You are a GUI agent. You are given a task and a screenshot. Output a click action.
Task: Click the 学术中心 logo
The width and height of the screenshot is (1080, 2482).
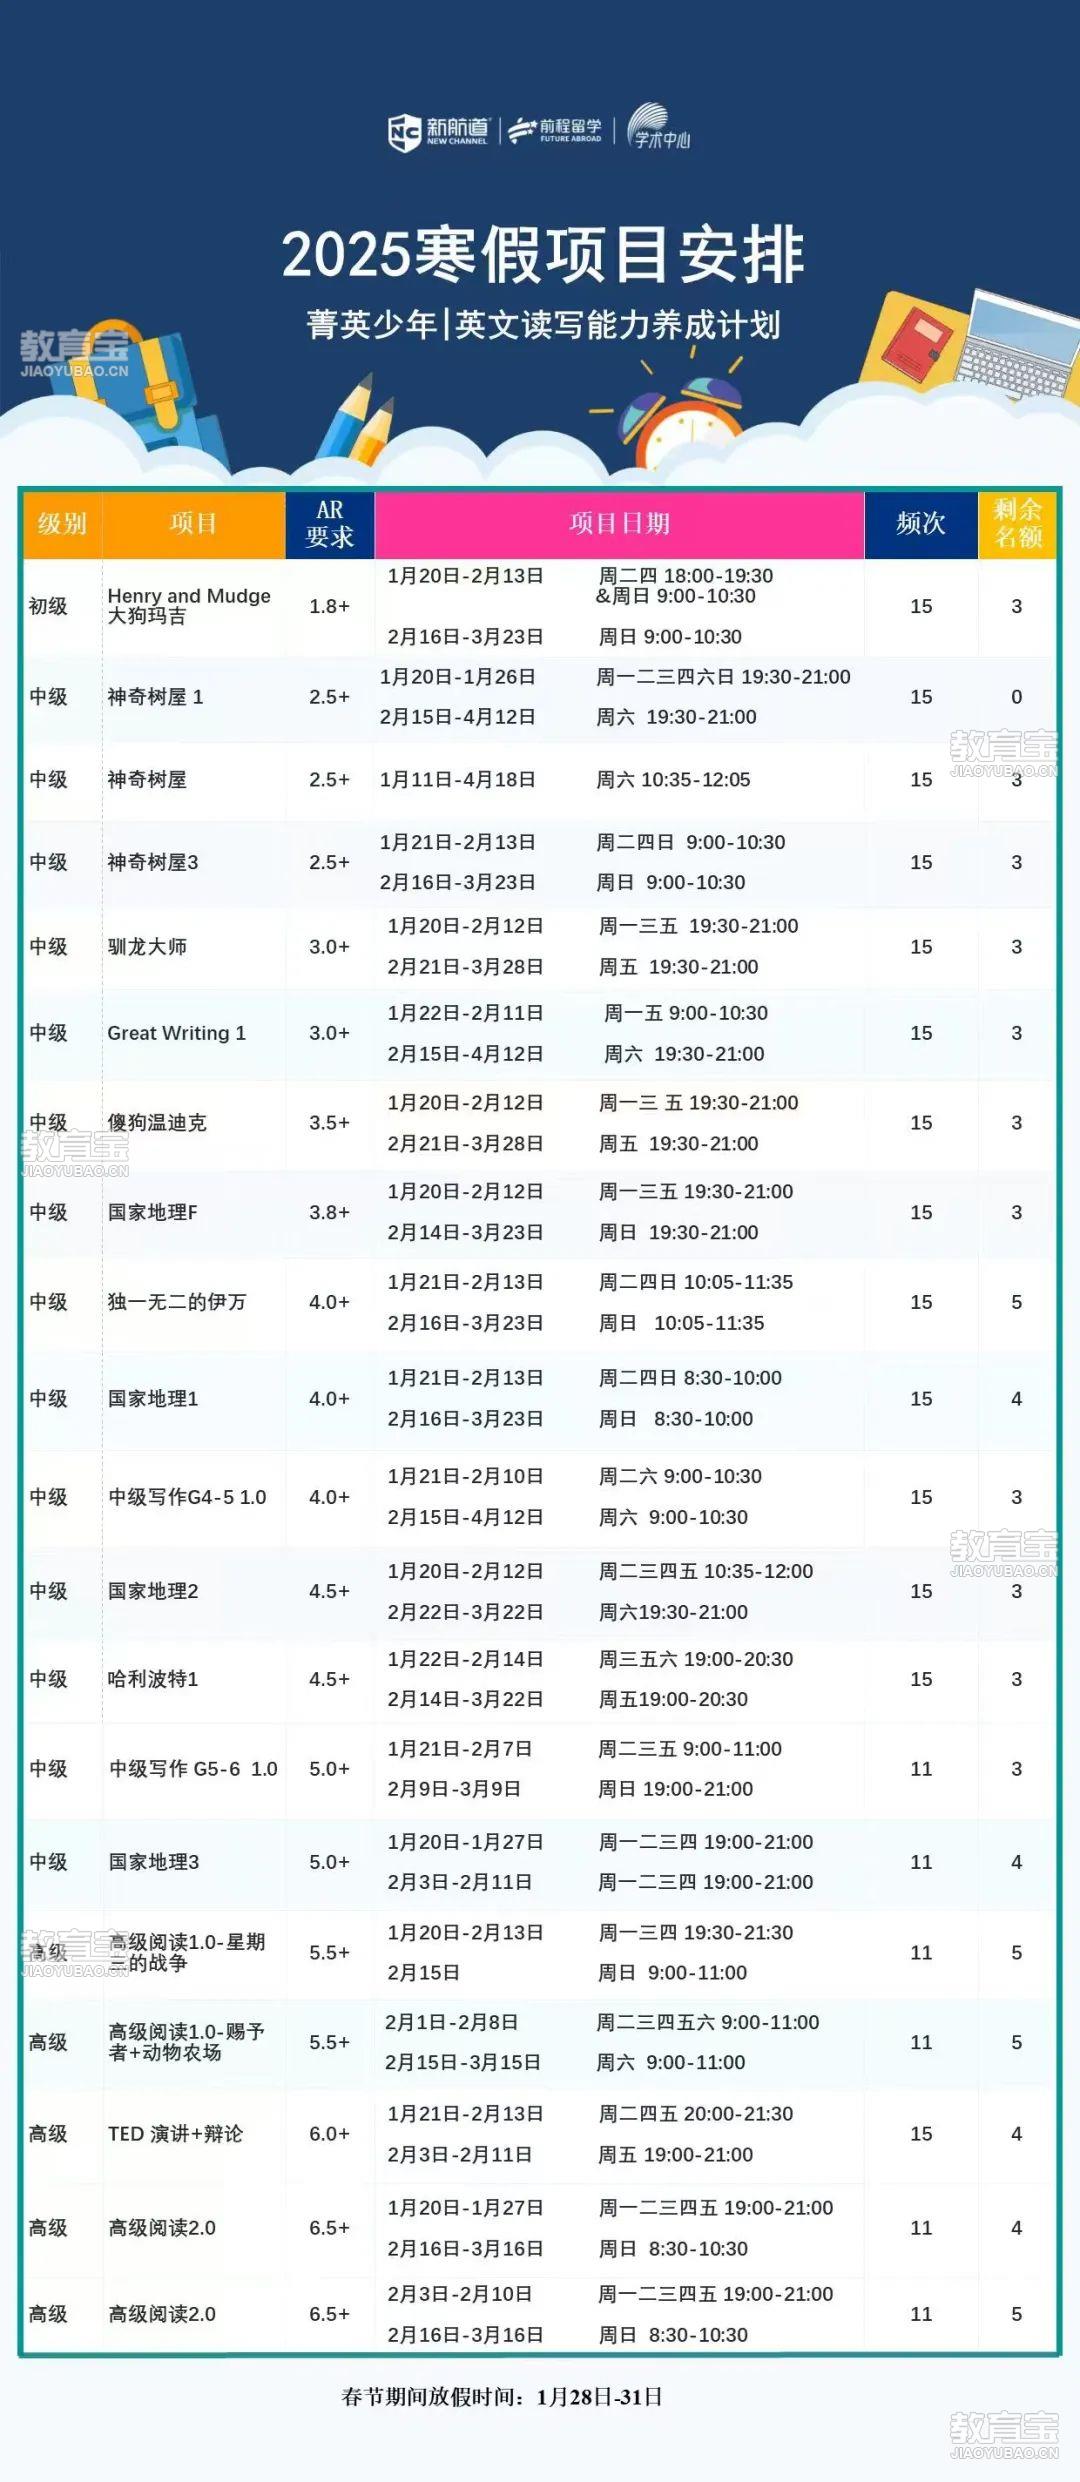(x=658, y=129)
